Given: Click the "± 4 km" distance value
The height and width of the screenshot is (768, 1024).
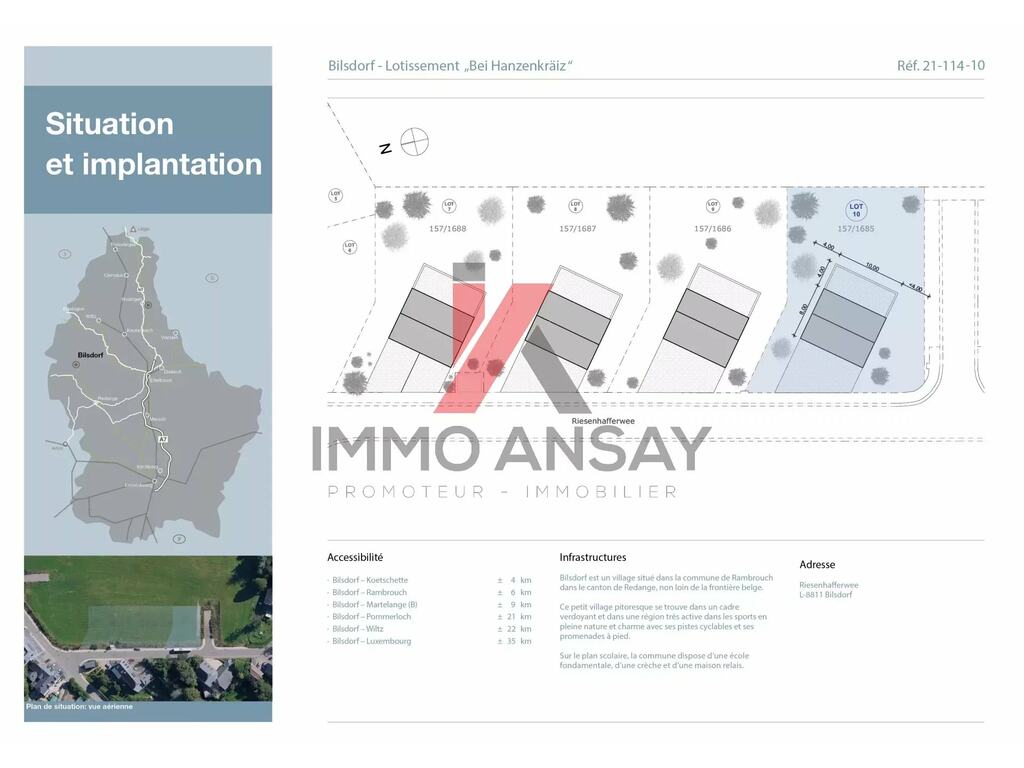Looking at the screenshot, I should (515, 580).
